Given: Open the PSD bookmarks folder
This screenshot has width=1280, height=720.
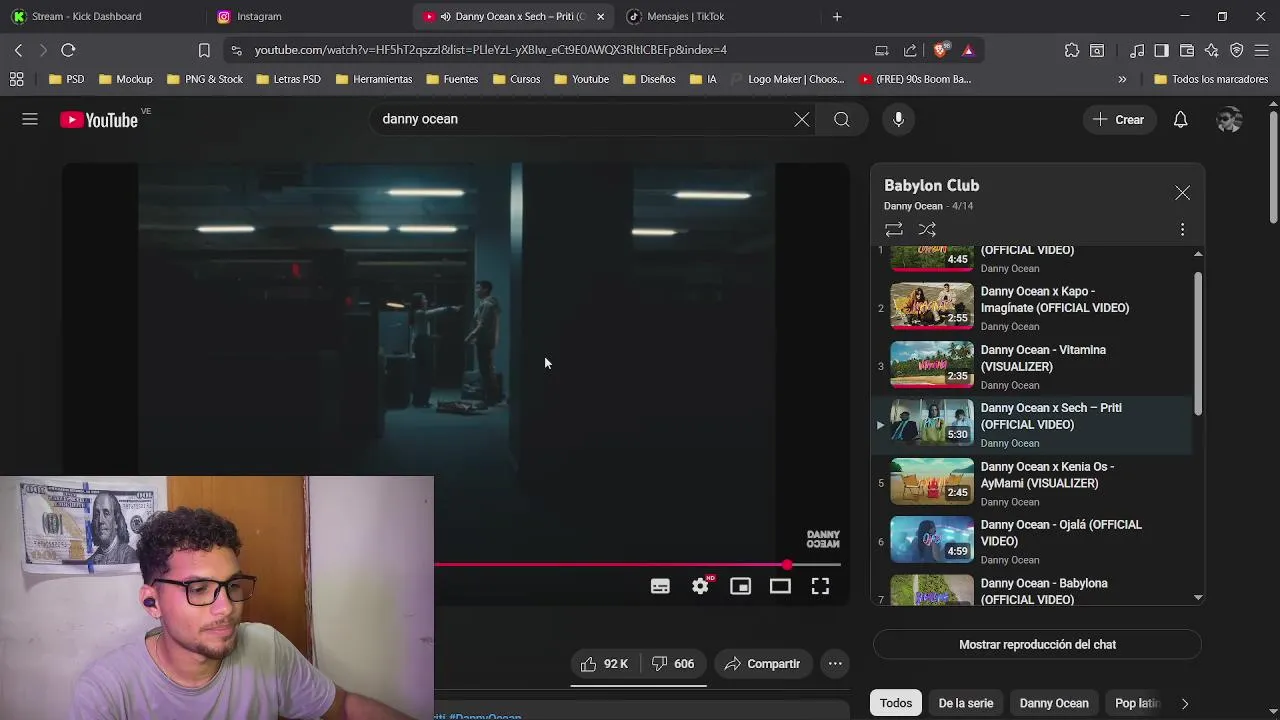Looking at the screenshot, I should [66, 79].
